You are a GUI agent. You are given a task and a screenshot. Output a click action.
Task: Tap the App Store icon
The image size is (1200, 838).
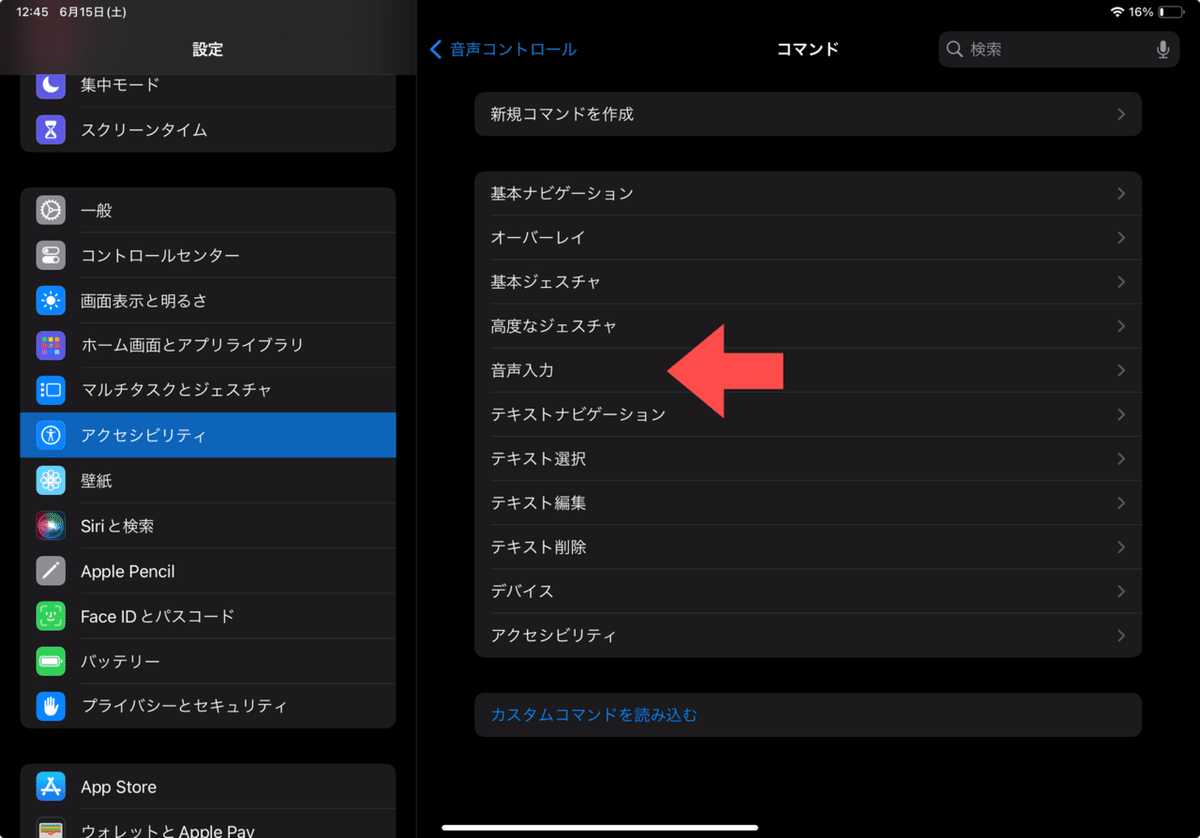point(51,787)
